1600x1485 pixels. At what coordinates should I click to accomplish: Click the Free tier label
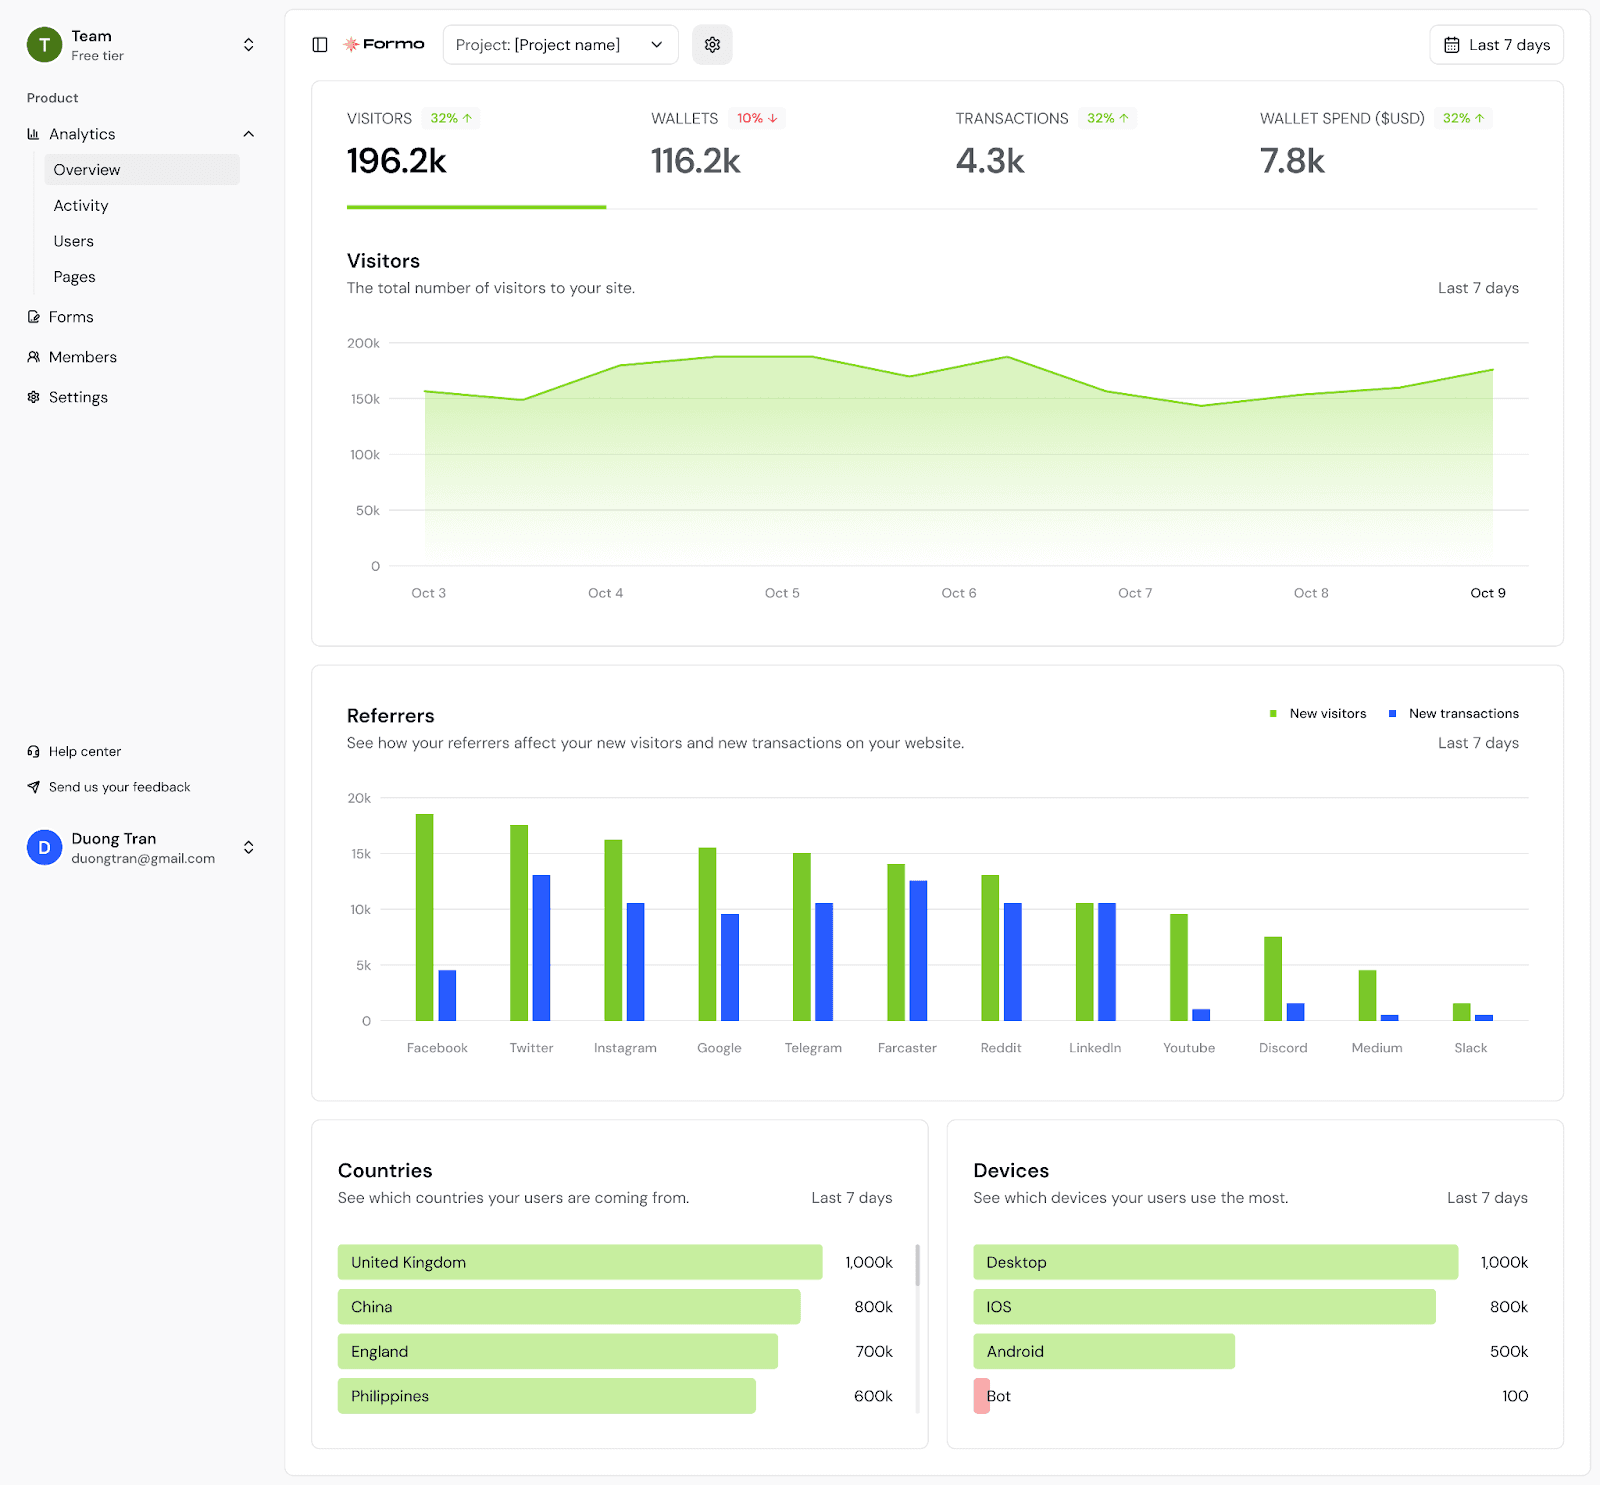coord(98,56)
